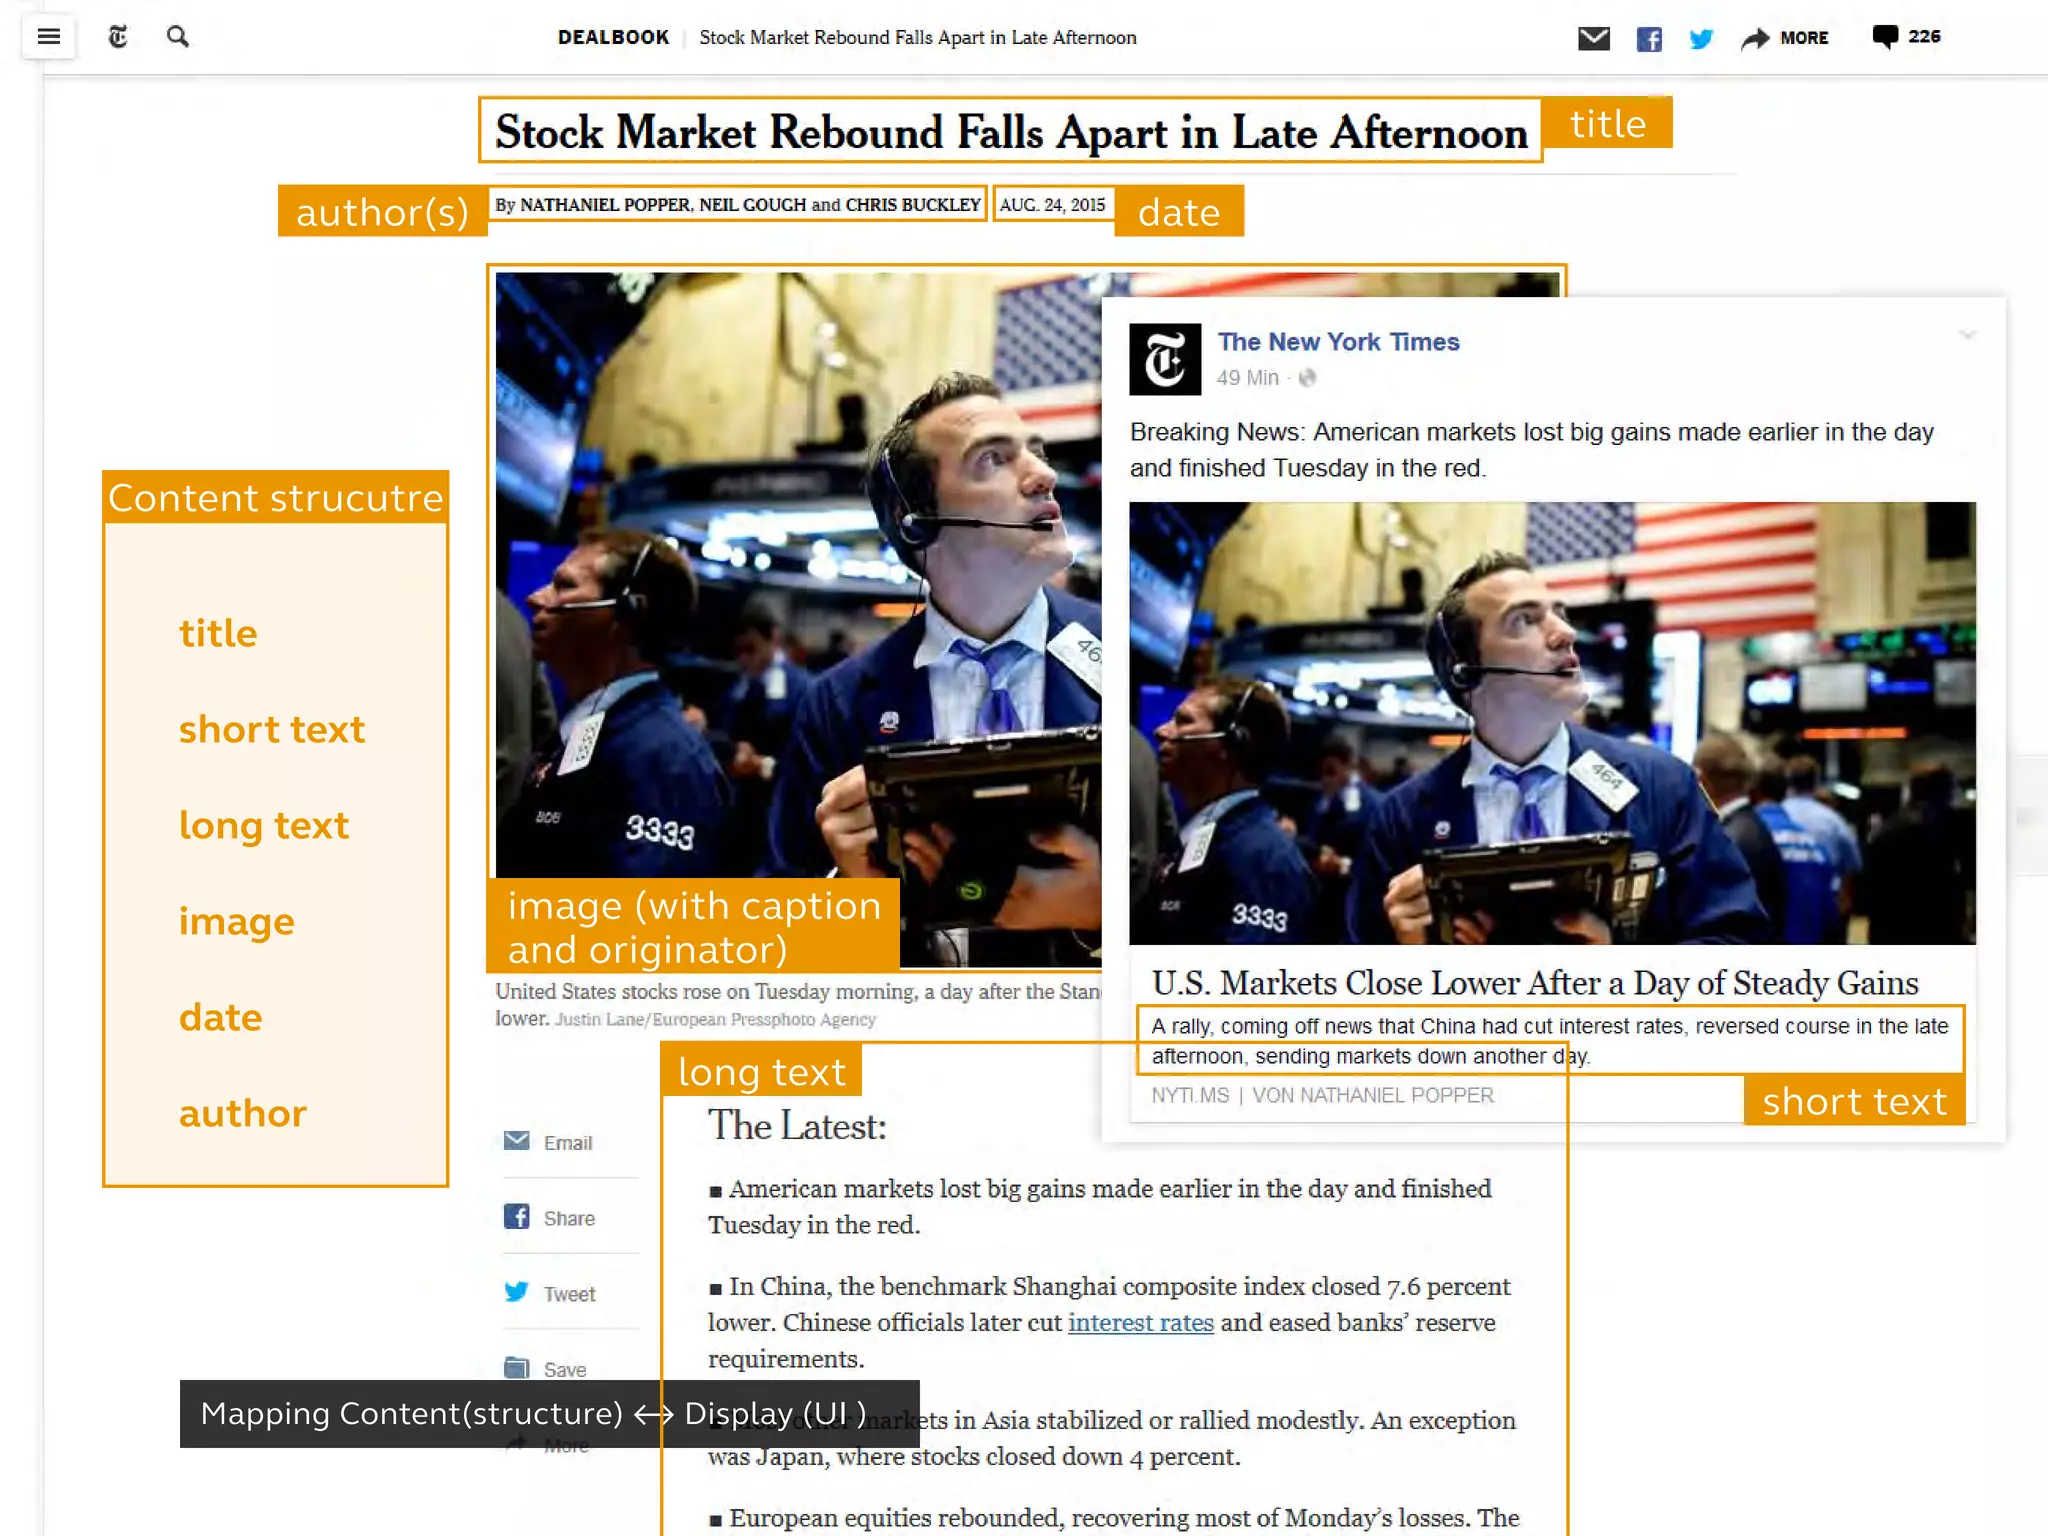Image resolution: width=2048 pixels, height=1536 pixels.
Task: Click the email envelope icon in header
Action: (x=1593, y=38)
